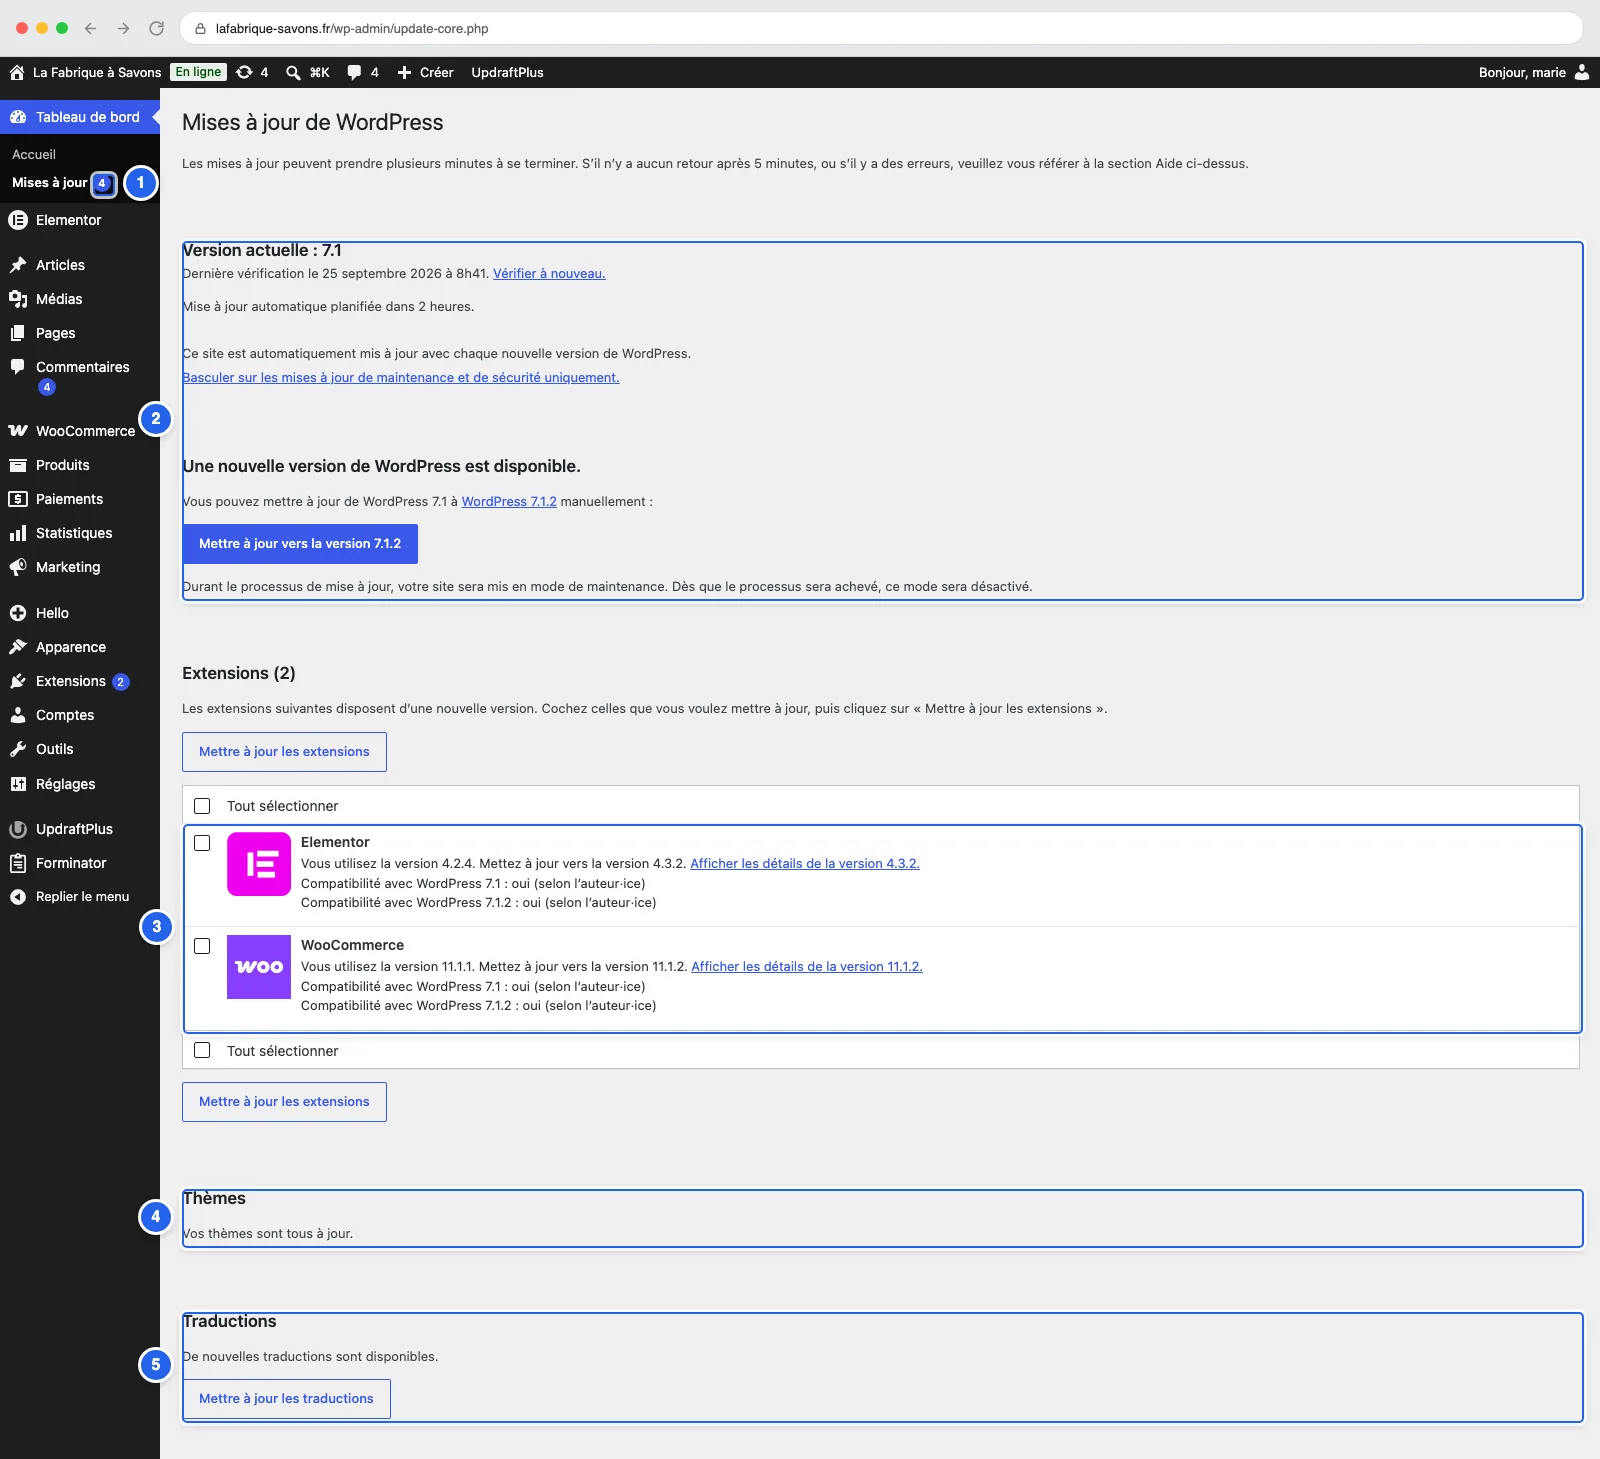Click the maintenance and security updates only link
Screen dimensions: 1600x1459
(x=401, y=377)
